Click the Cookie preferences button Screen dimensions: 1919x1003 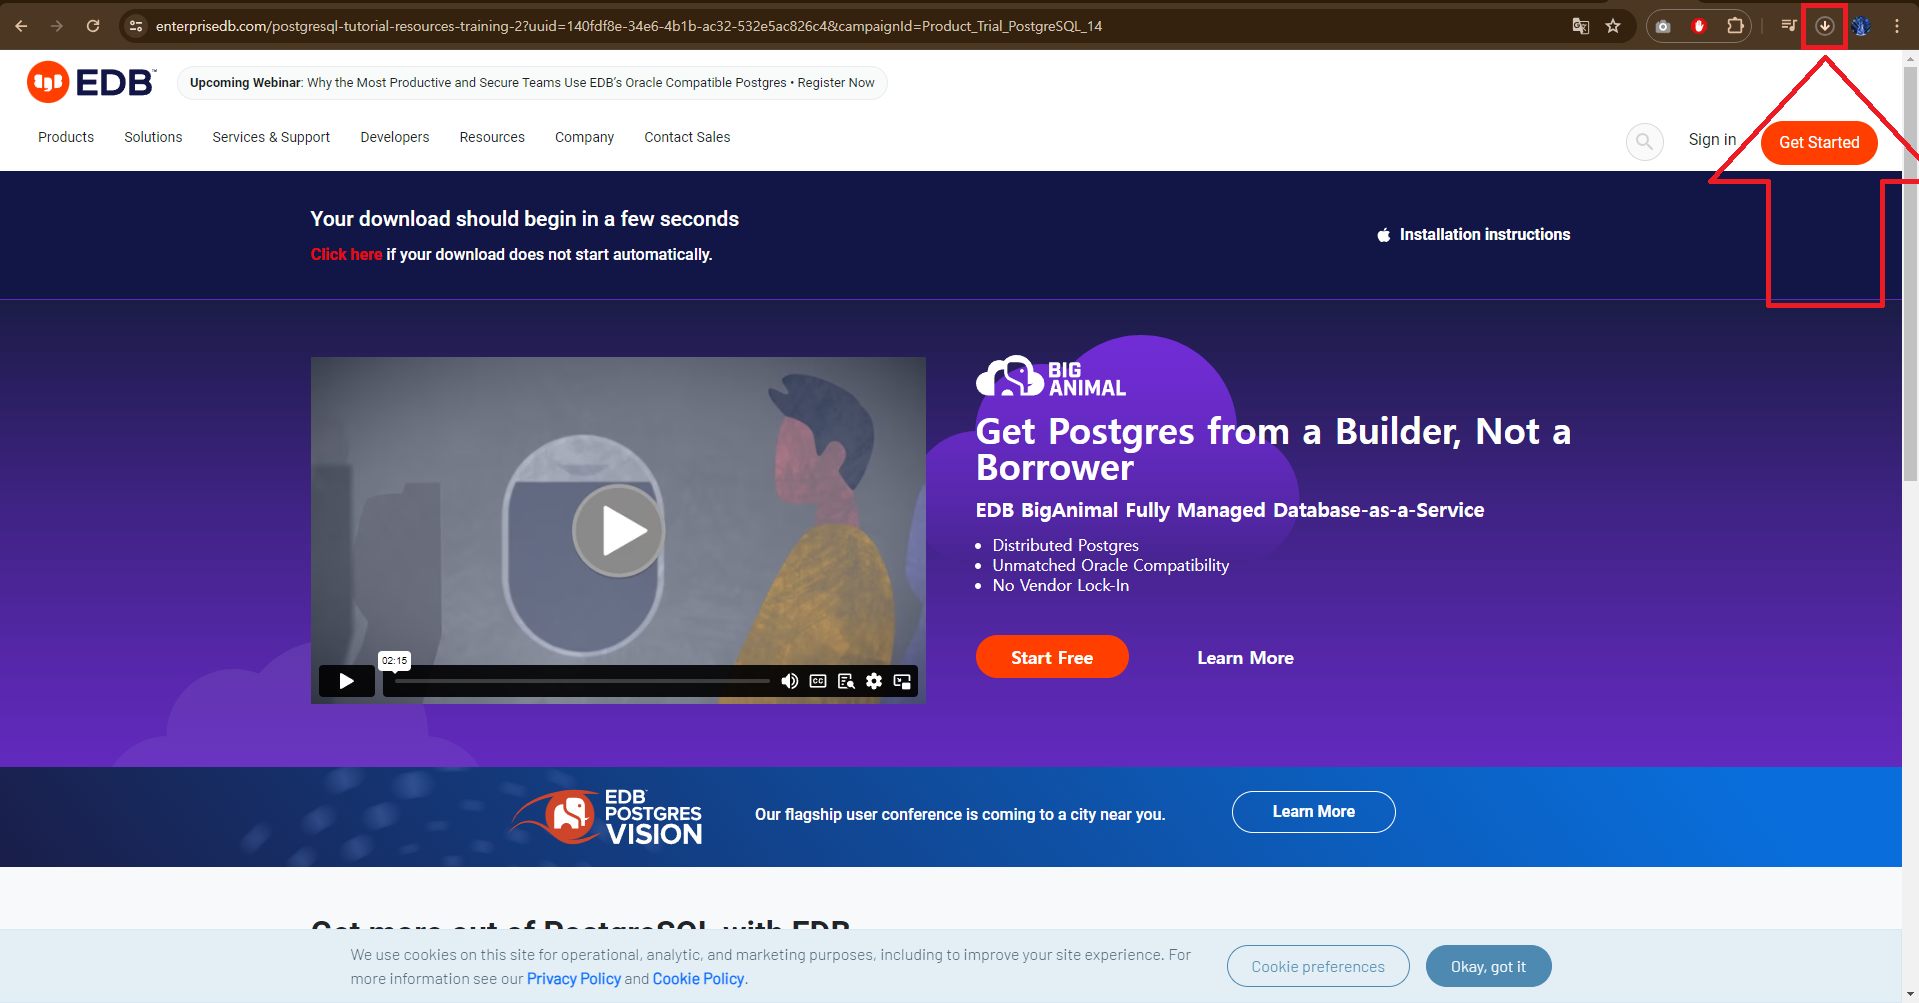pyautogui.click(x=1318, y=966)
